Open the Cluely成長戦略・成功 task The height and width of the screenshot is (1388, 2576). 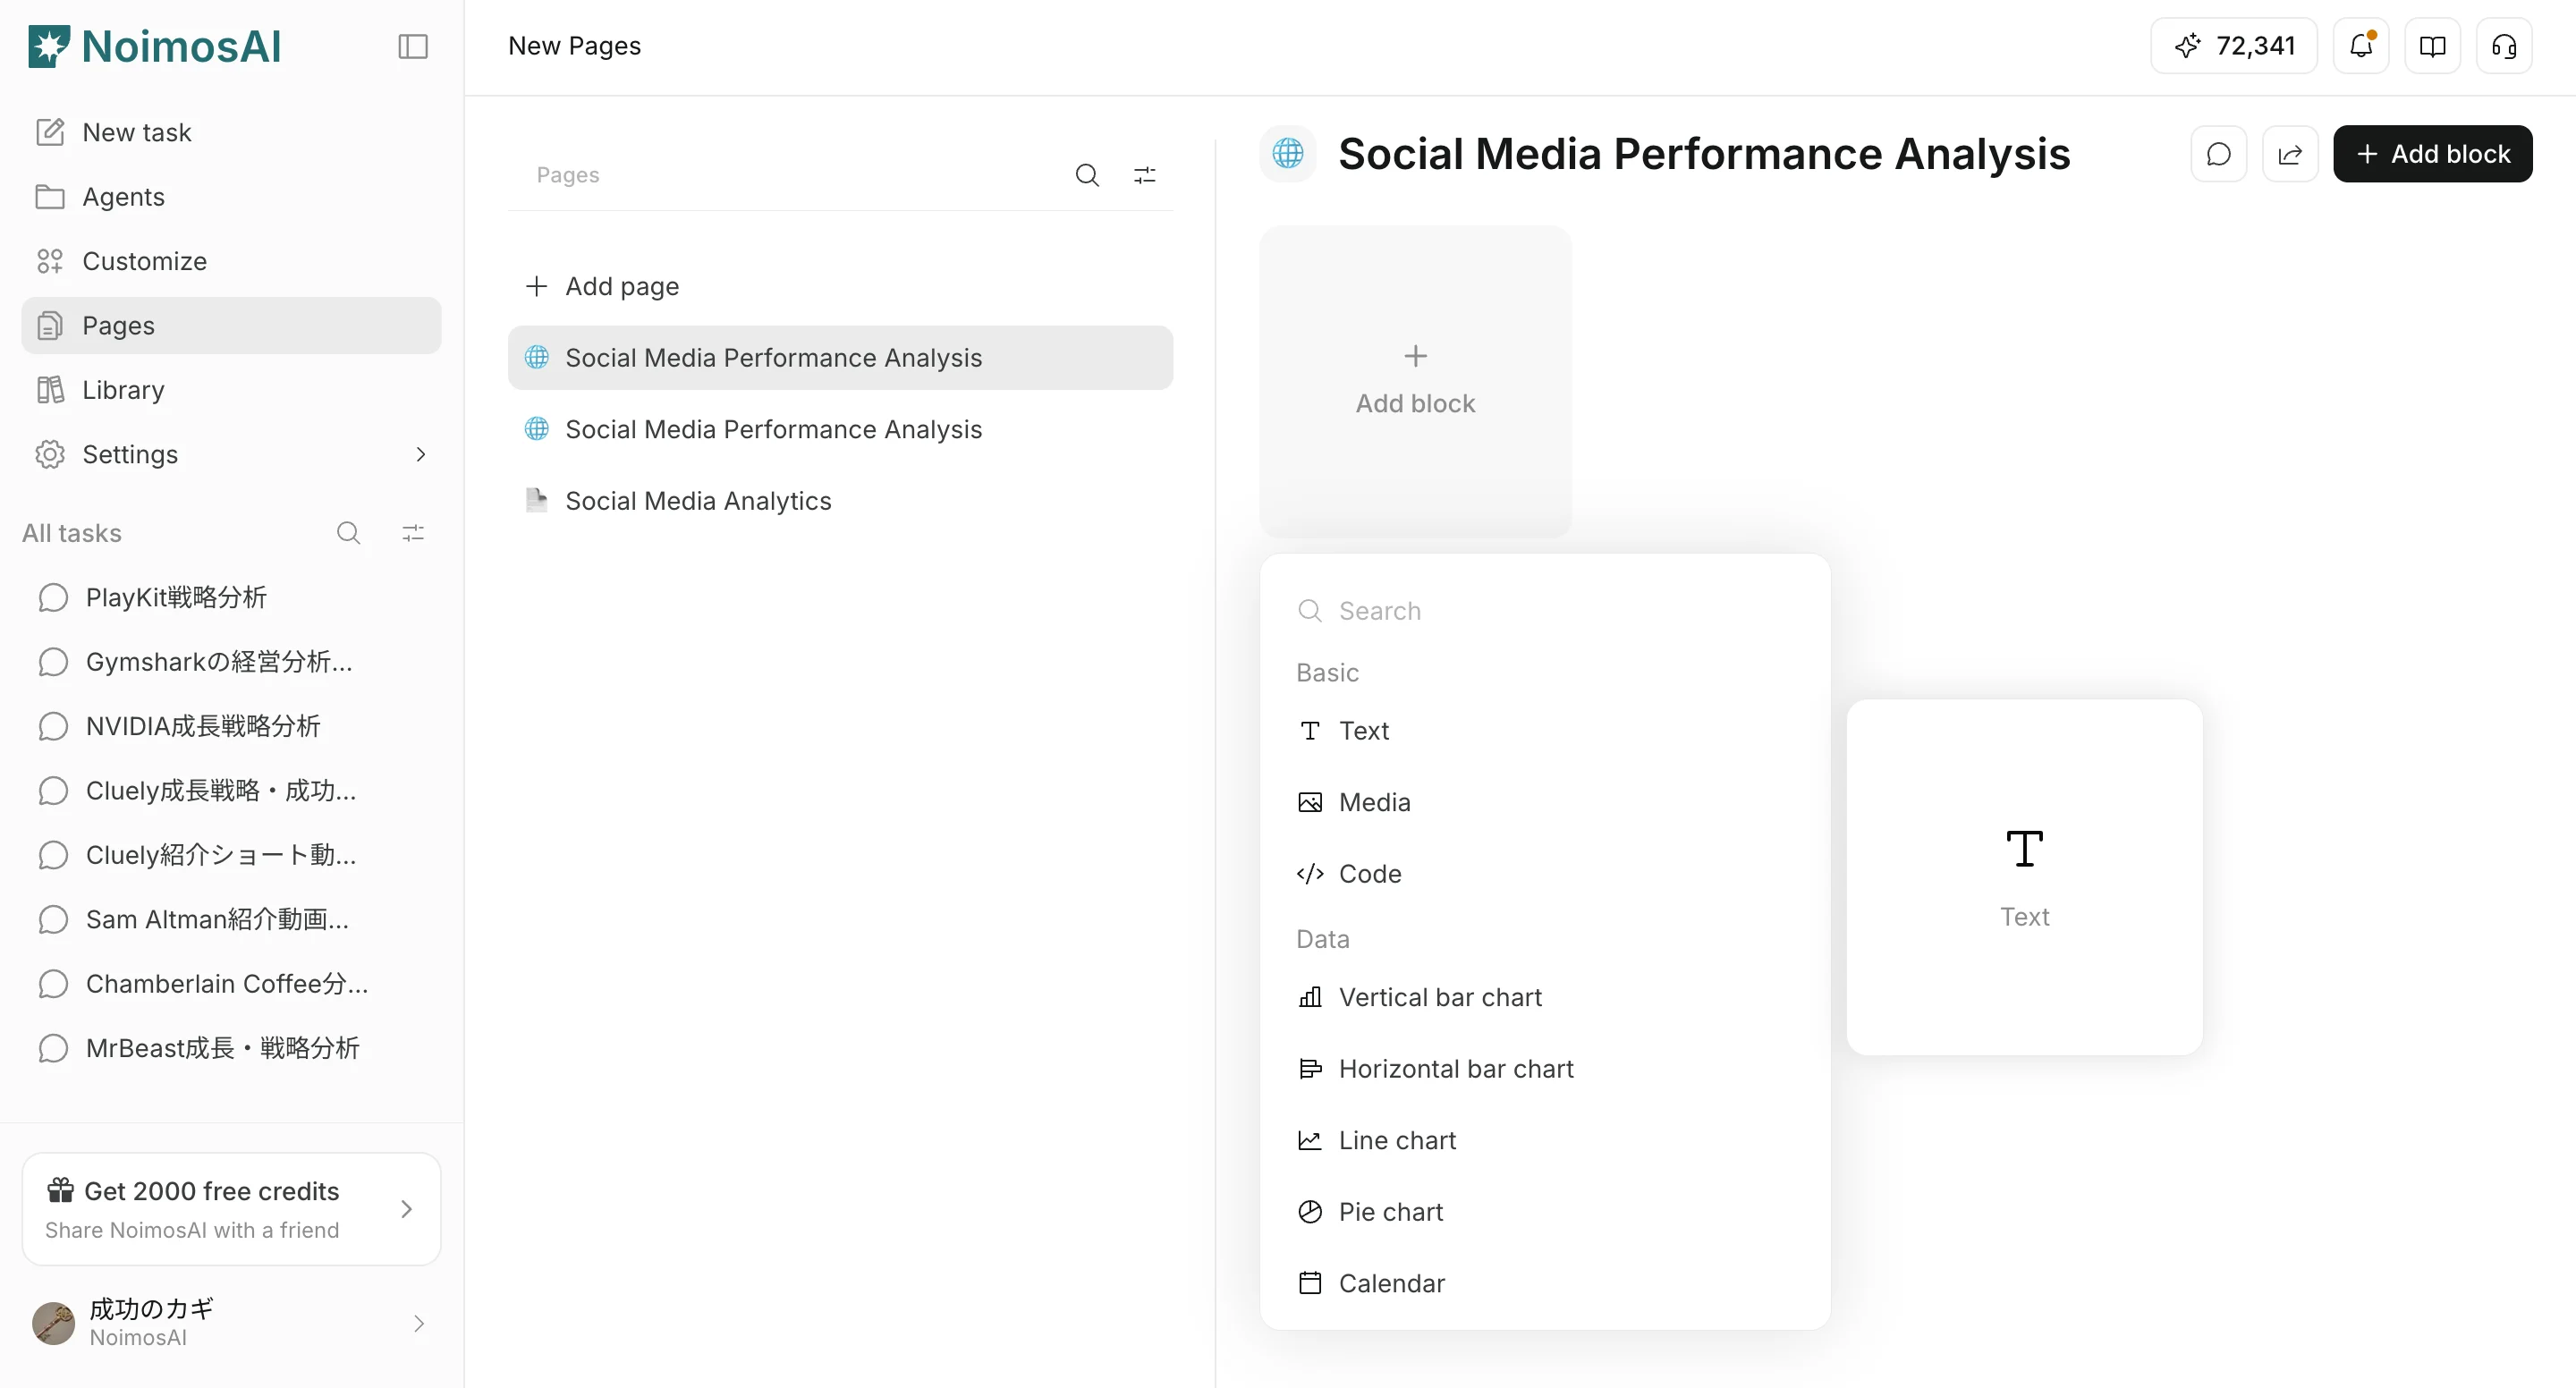point(232,791)
